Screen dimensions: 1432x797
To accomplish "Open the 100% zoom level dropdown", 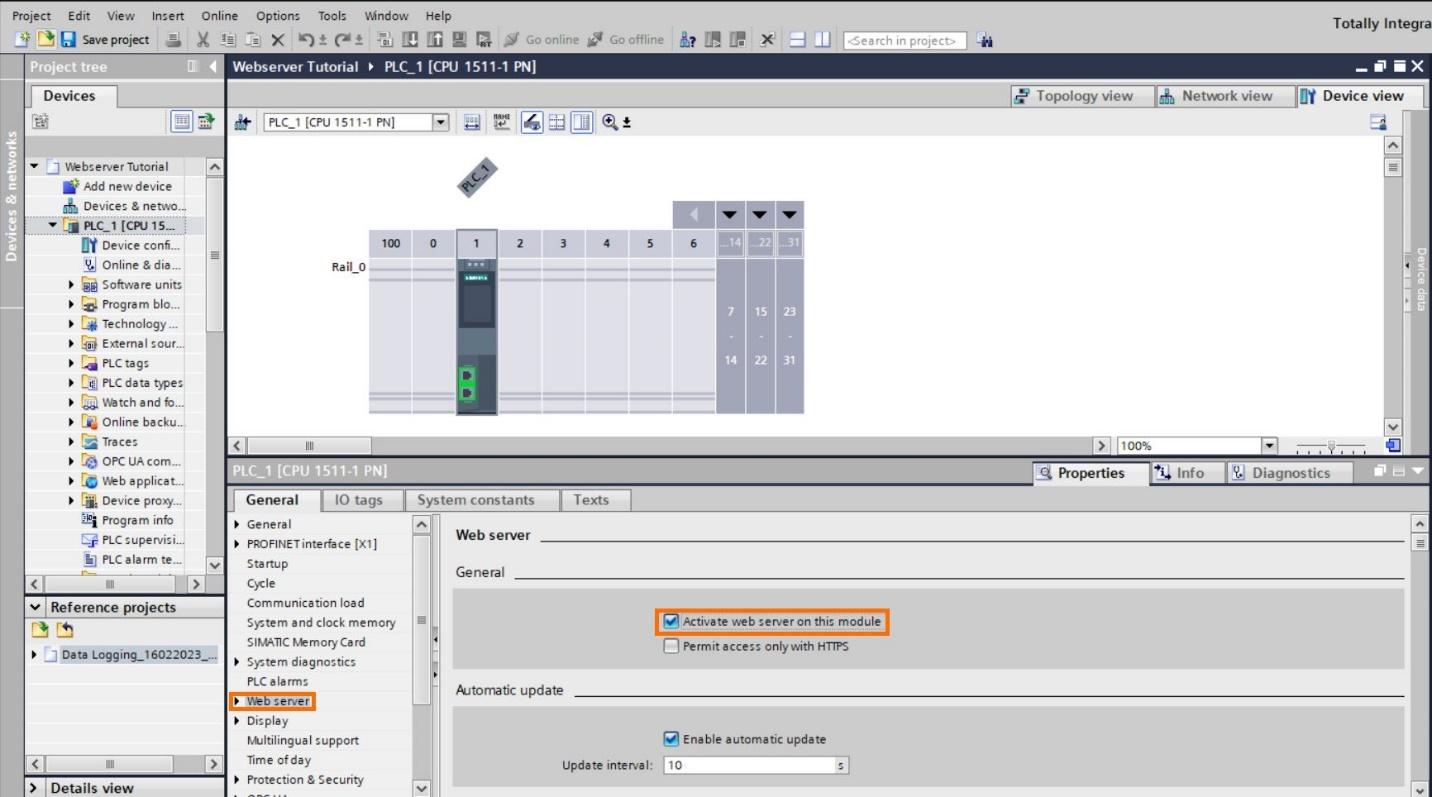I will coord(1268,446).
